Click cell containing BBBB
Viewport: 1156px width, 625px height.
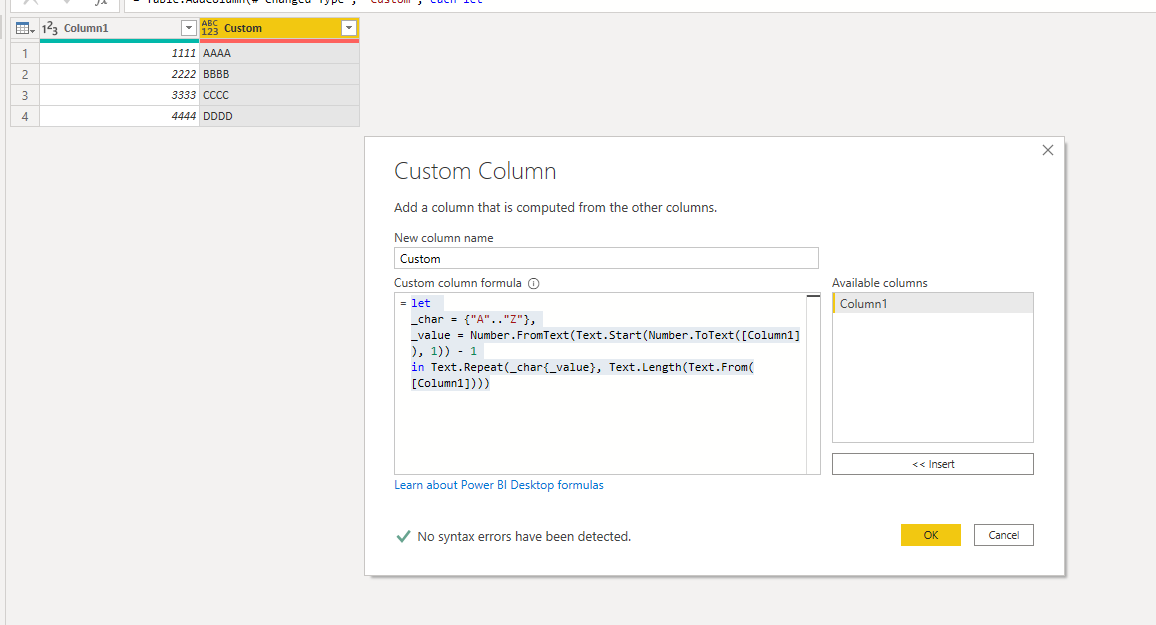click(x=279, y=74)
